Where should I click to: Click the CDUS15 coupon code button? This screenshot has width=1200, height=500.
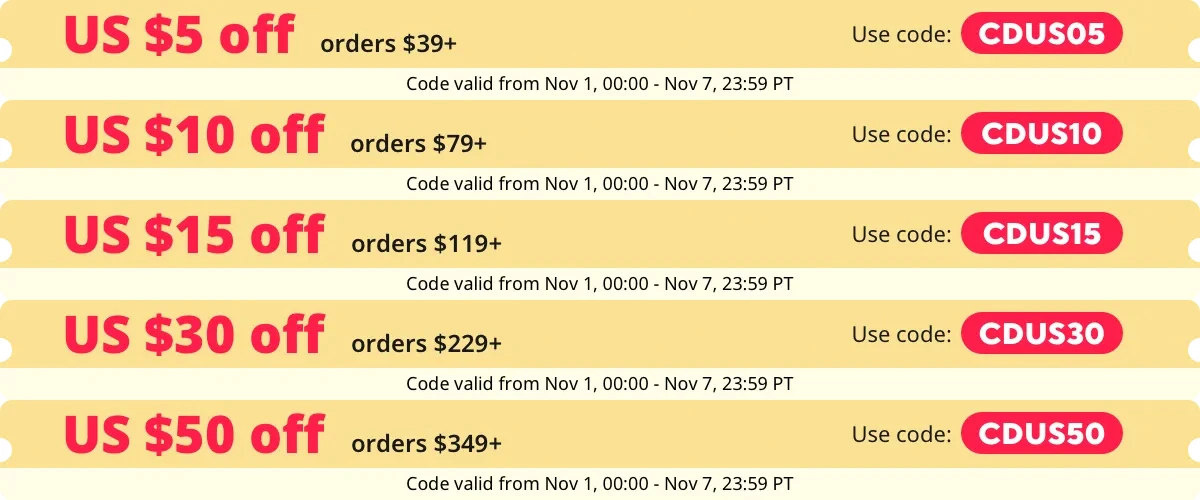click(1042, 234)
